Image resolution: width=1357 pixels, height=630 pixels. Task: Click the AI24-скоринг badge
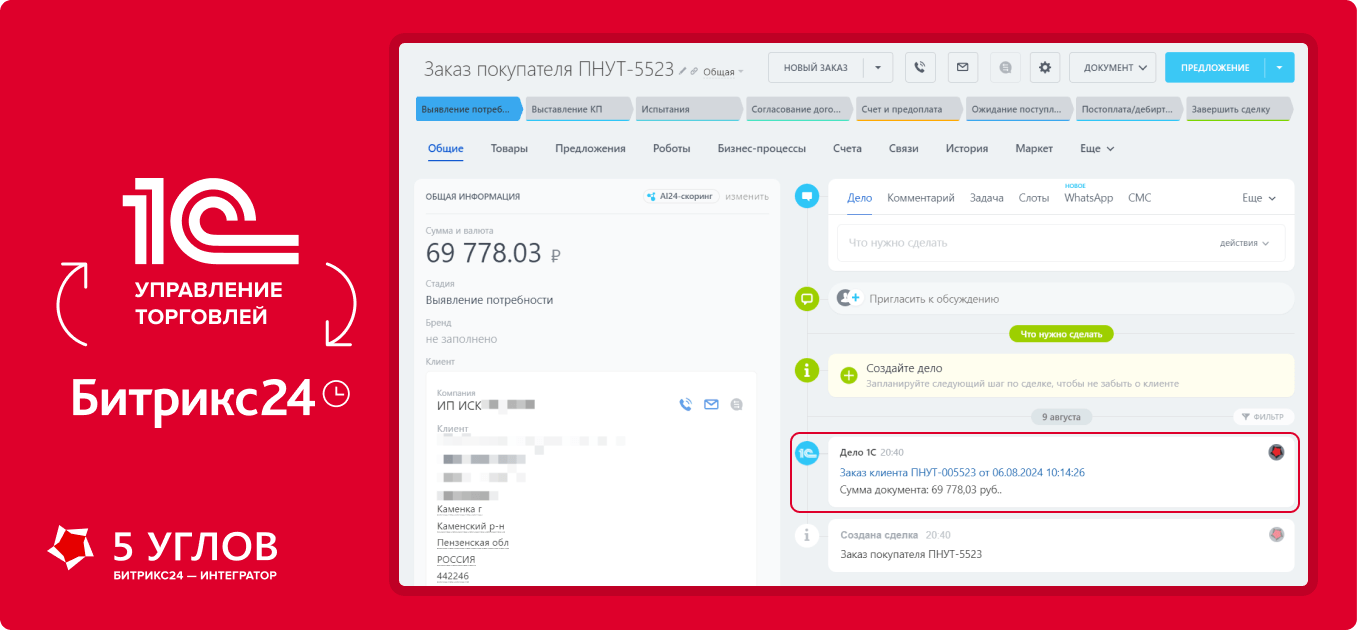[x=681, y=197]
